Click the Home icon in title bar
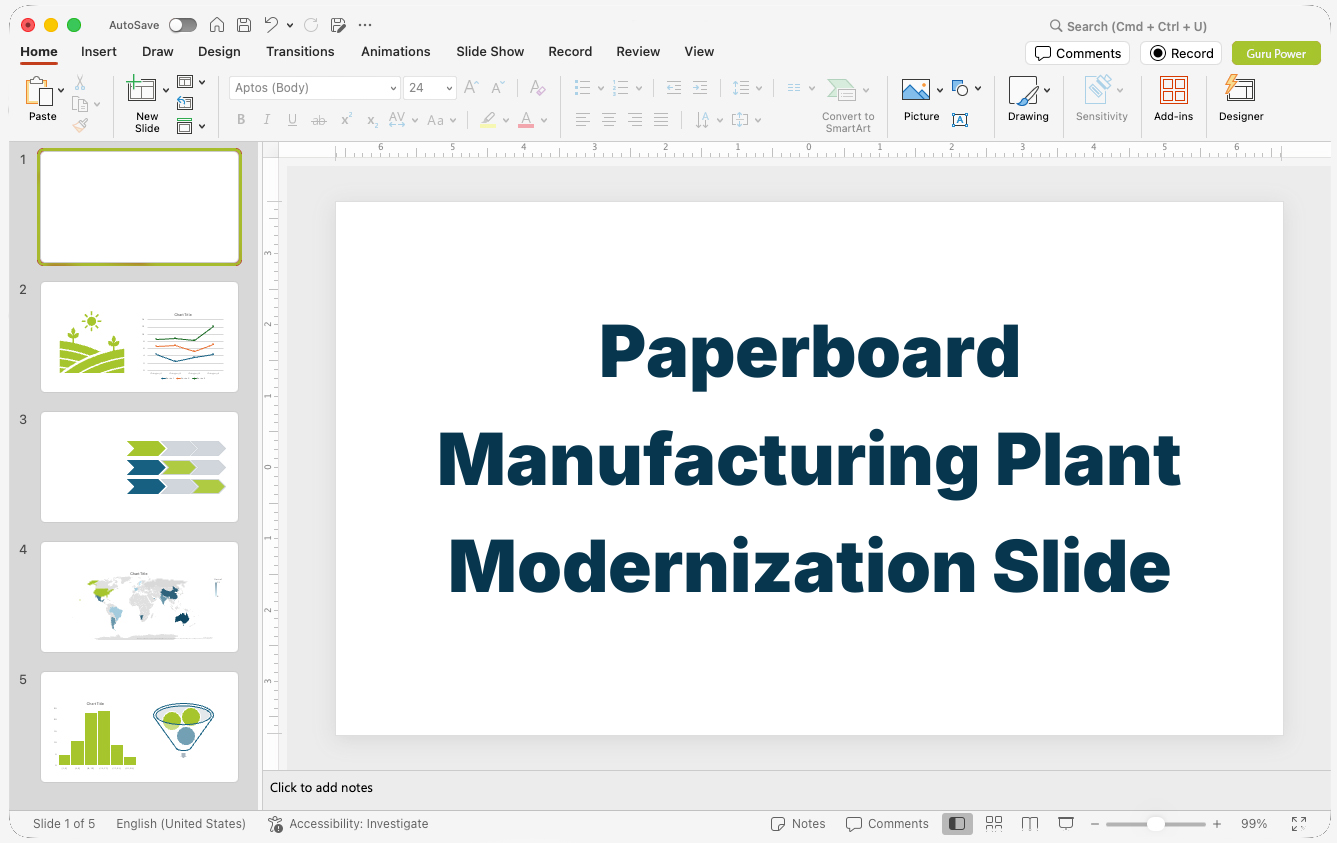Image resolution: width=1337 pixels, height=843 pixels. (x=216, y=25)
